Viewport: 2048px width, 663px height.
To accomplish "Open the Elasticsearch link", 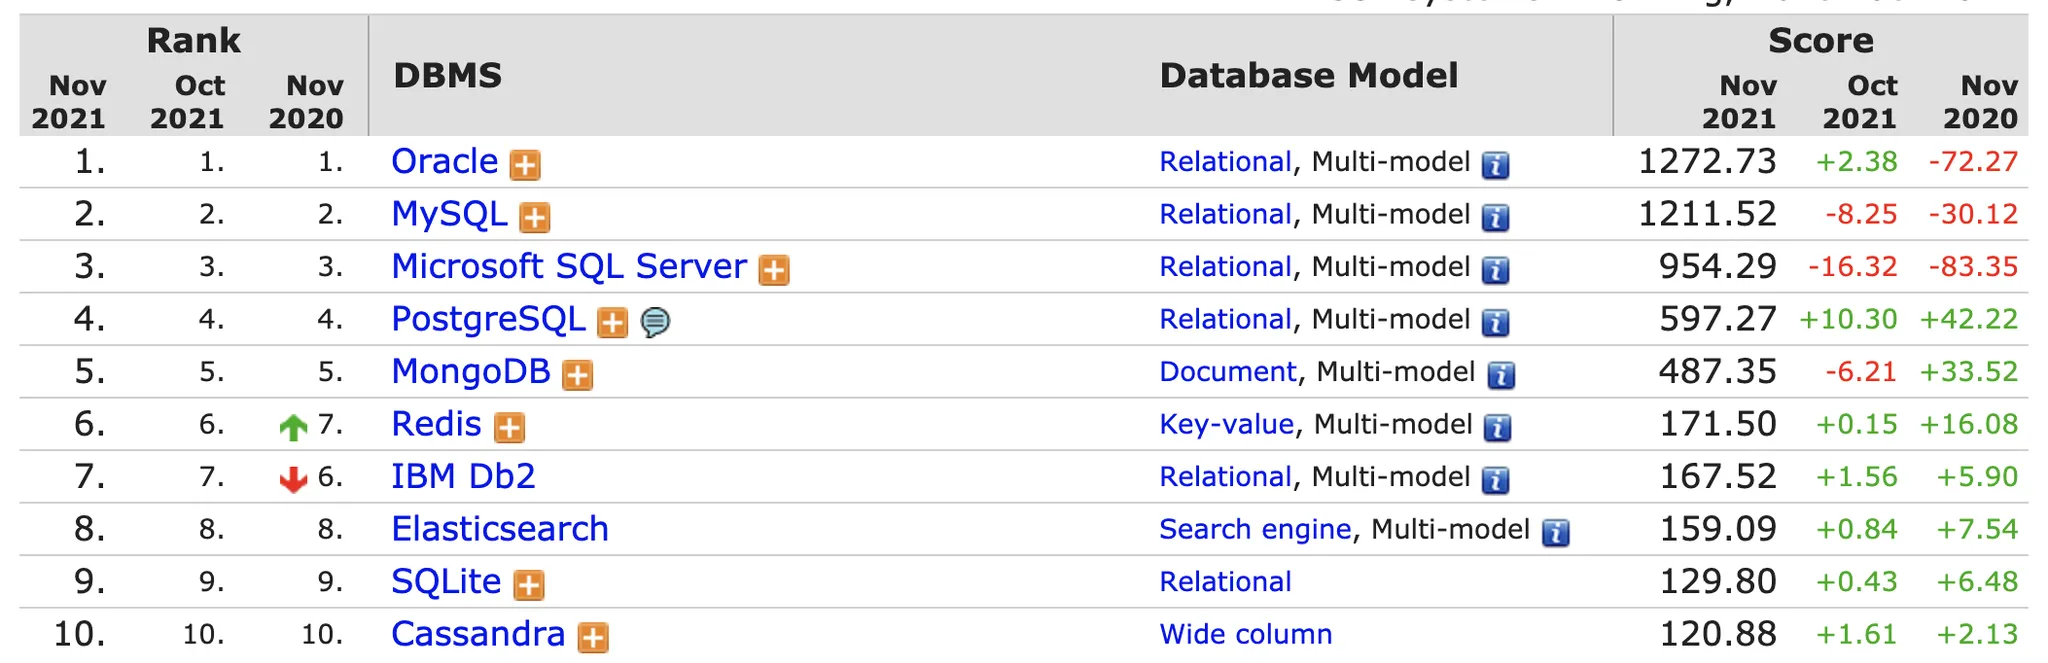I will point(500,529).
